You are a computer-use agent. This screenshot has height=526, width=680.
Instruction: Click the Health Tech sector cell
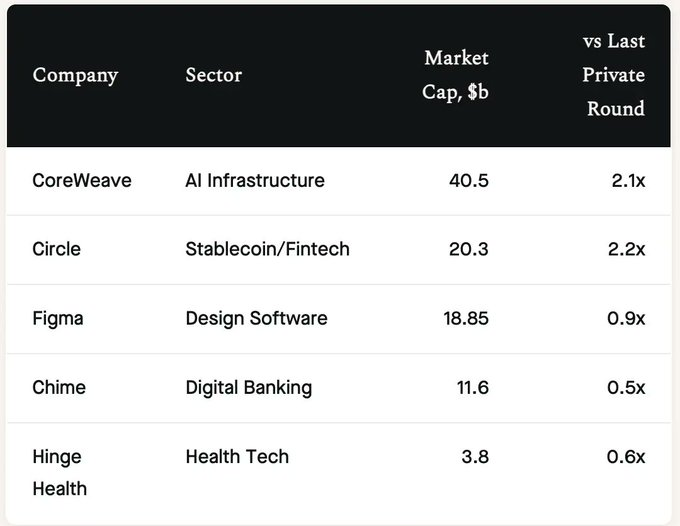click(x=237, y=457)
